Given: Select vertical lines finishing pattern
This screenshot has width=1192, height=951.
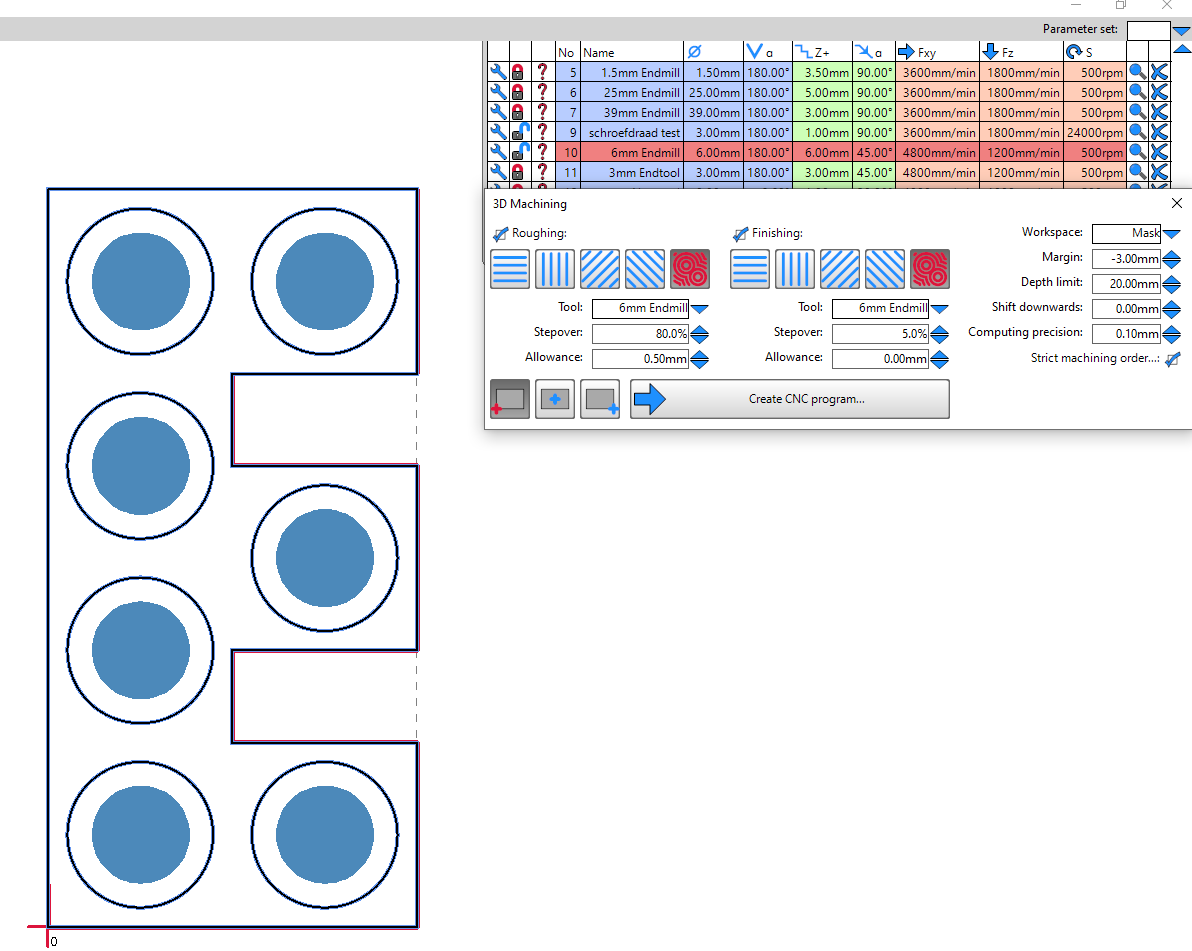Looking at the screenshot, I should pos(794,269).
